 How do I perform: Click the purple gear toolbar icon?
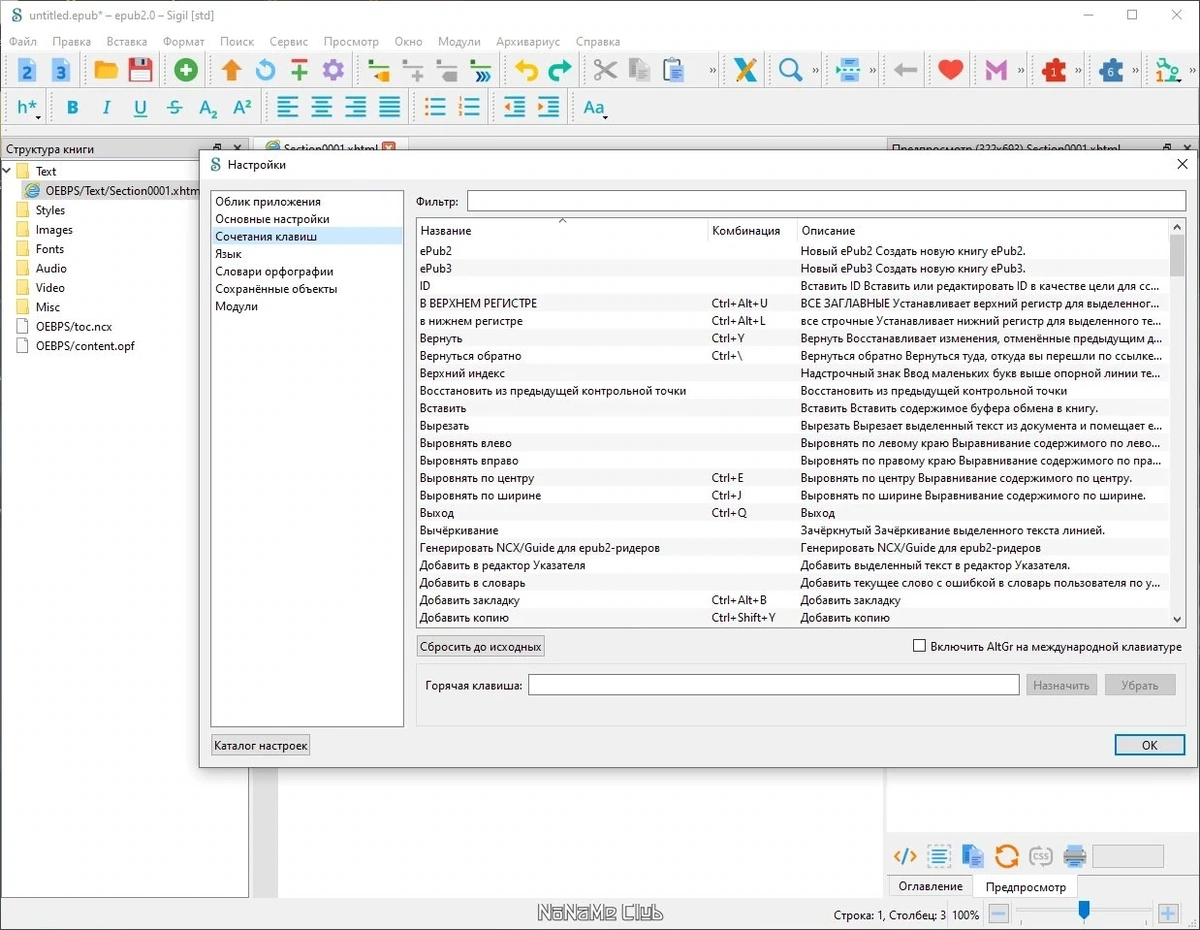333,70
